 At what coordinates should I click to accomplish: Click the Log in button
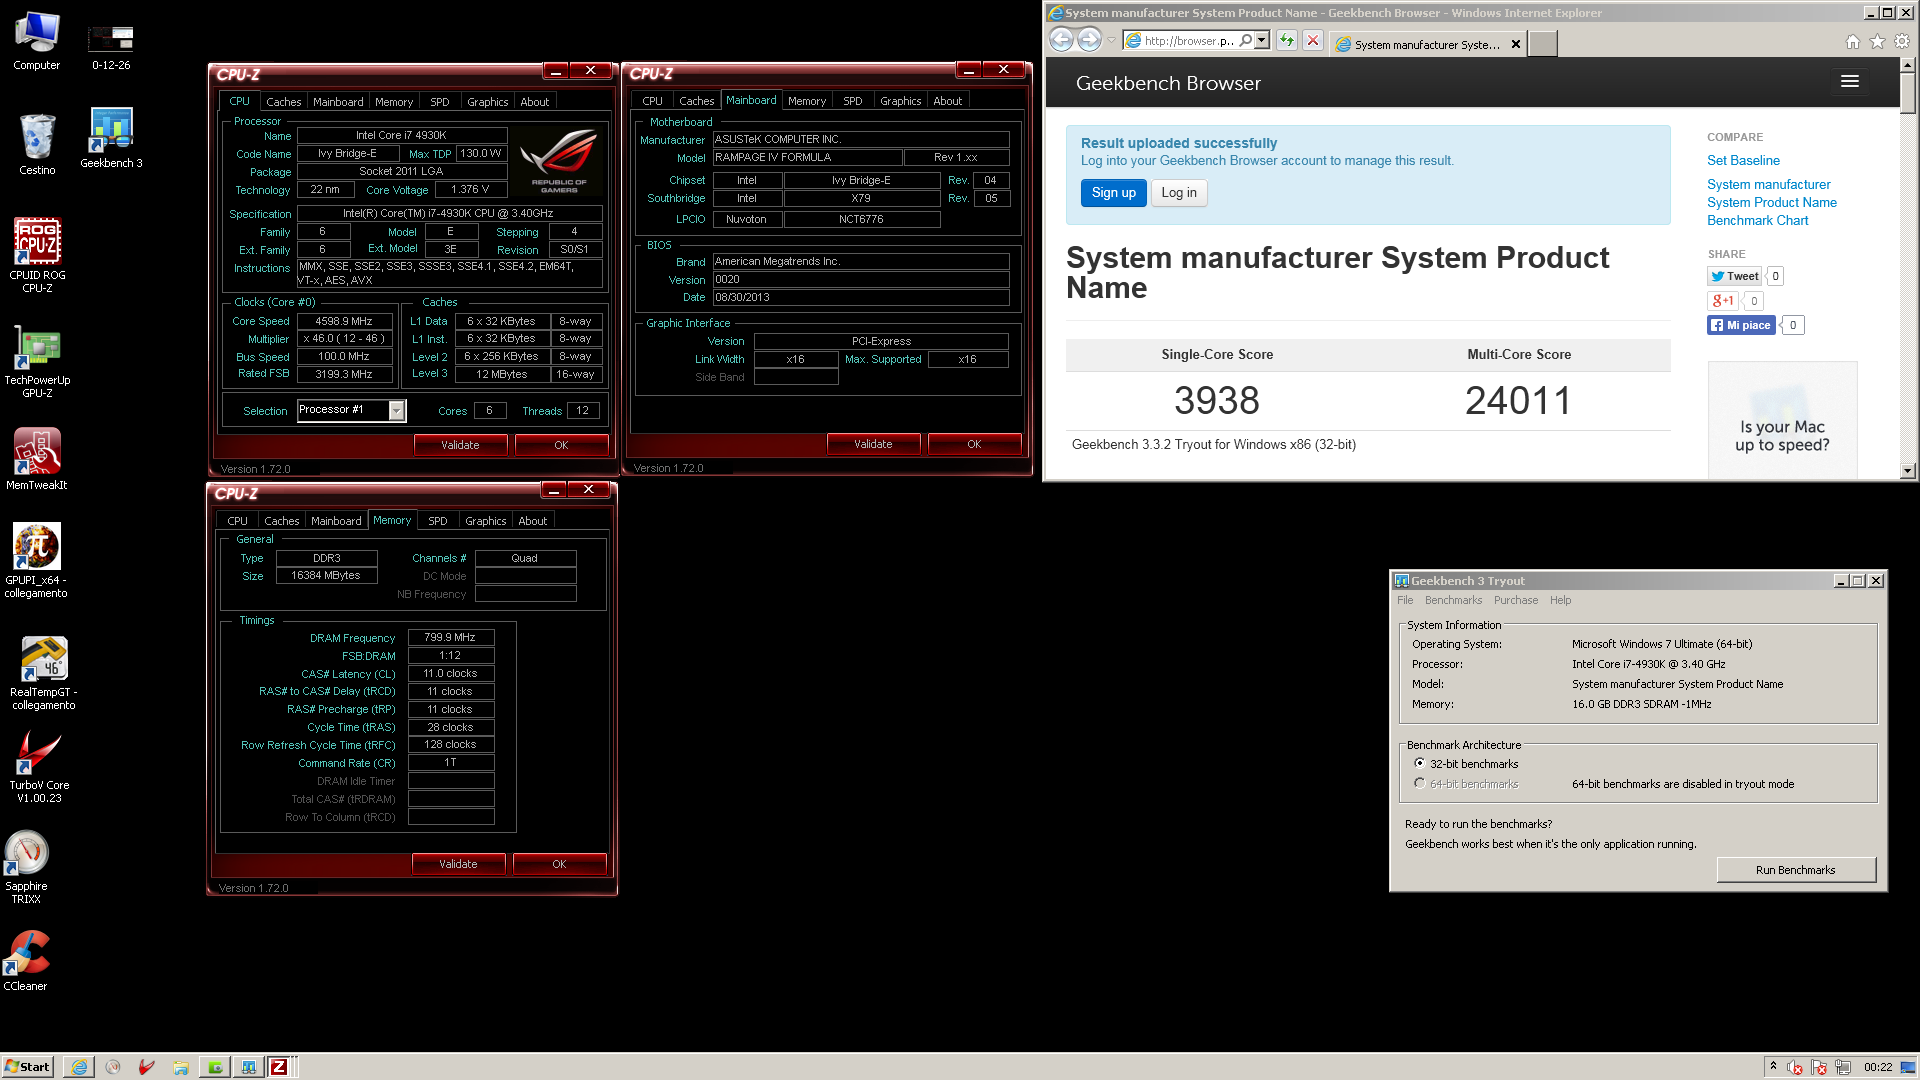pyautogui.click(x=1179, y=193)
